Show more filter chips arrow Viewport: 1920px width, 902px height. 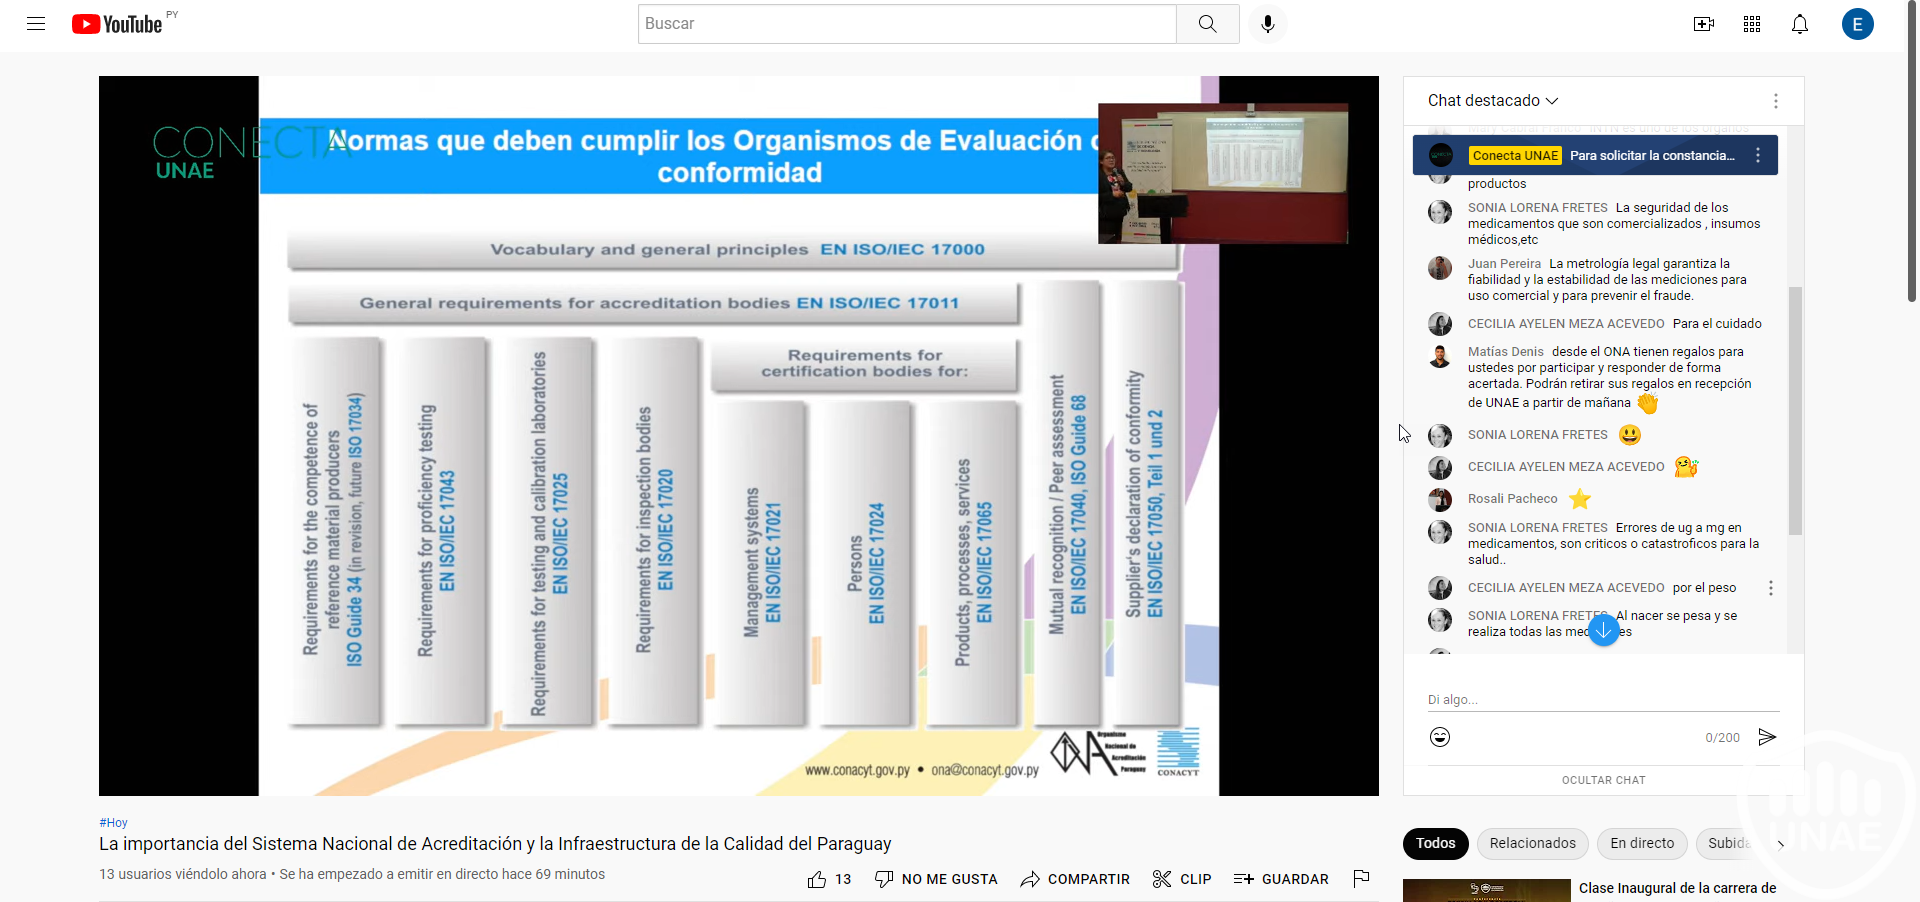pyautogui.click(x=1780, y=844)
